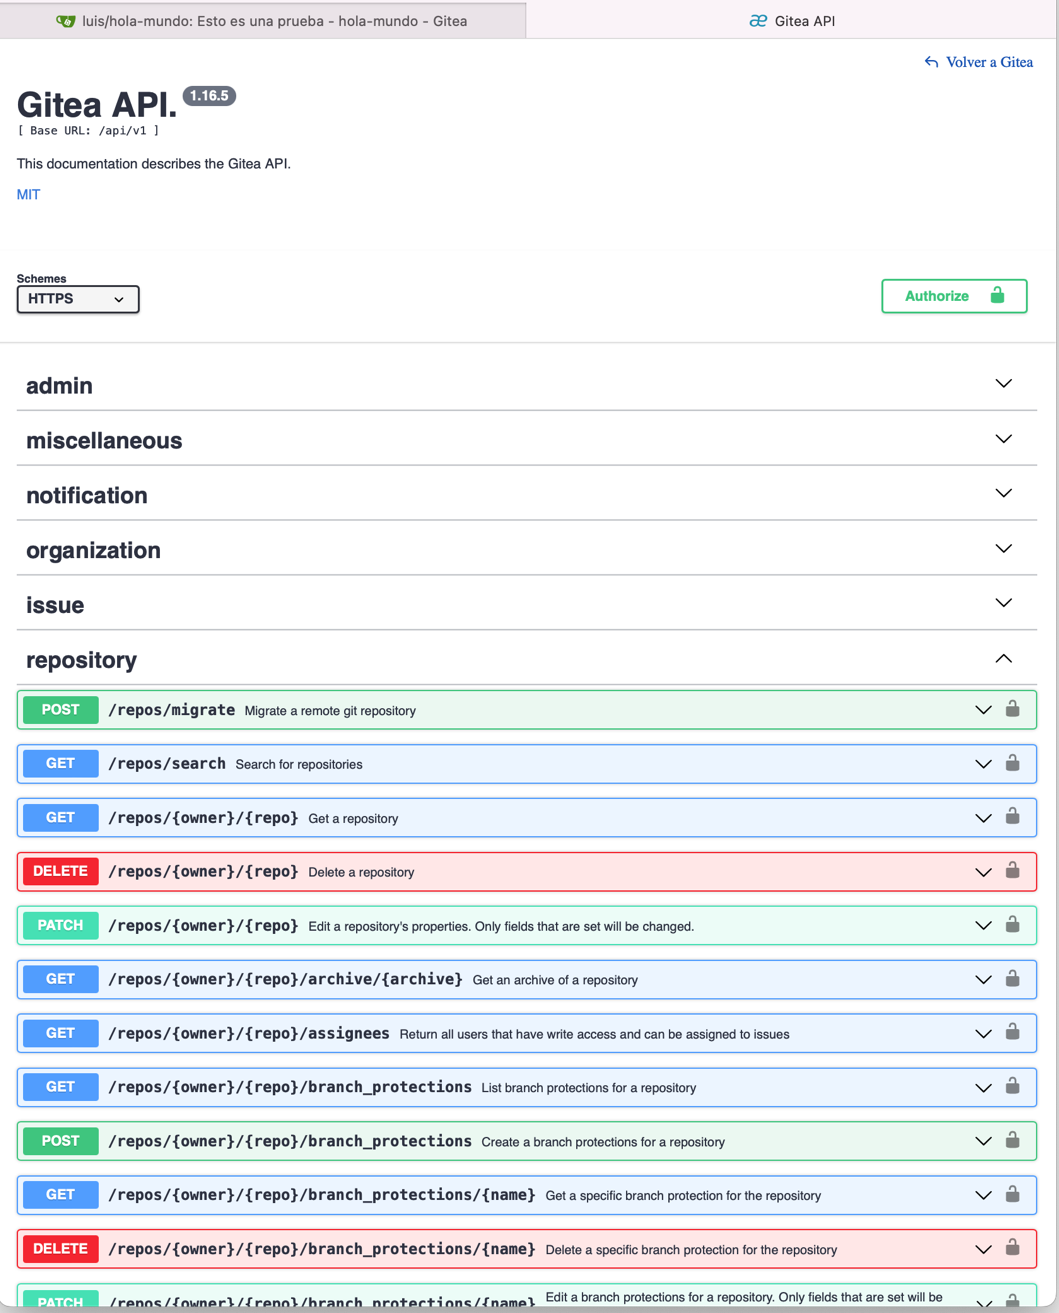Image resolution: width=1059 pixels, height=1313 pixels.
Task: Collapse the repository section
Action: (x=1003, y=659)
